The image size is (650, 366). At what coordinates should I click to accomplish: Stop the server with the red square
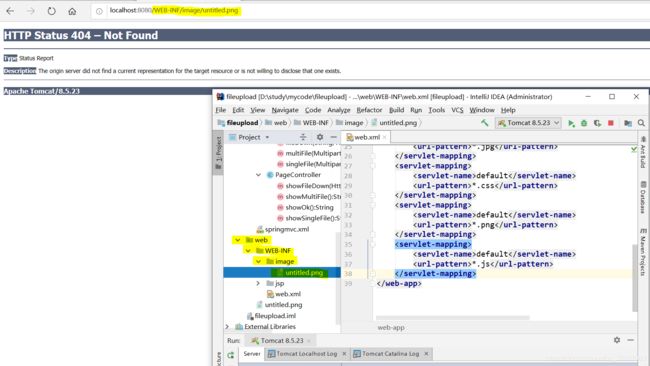[x=611, y=123]
